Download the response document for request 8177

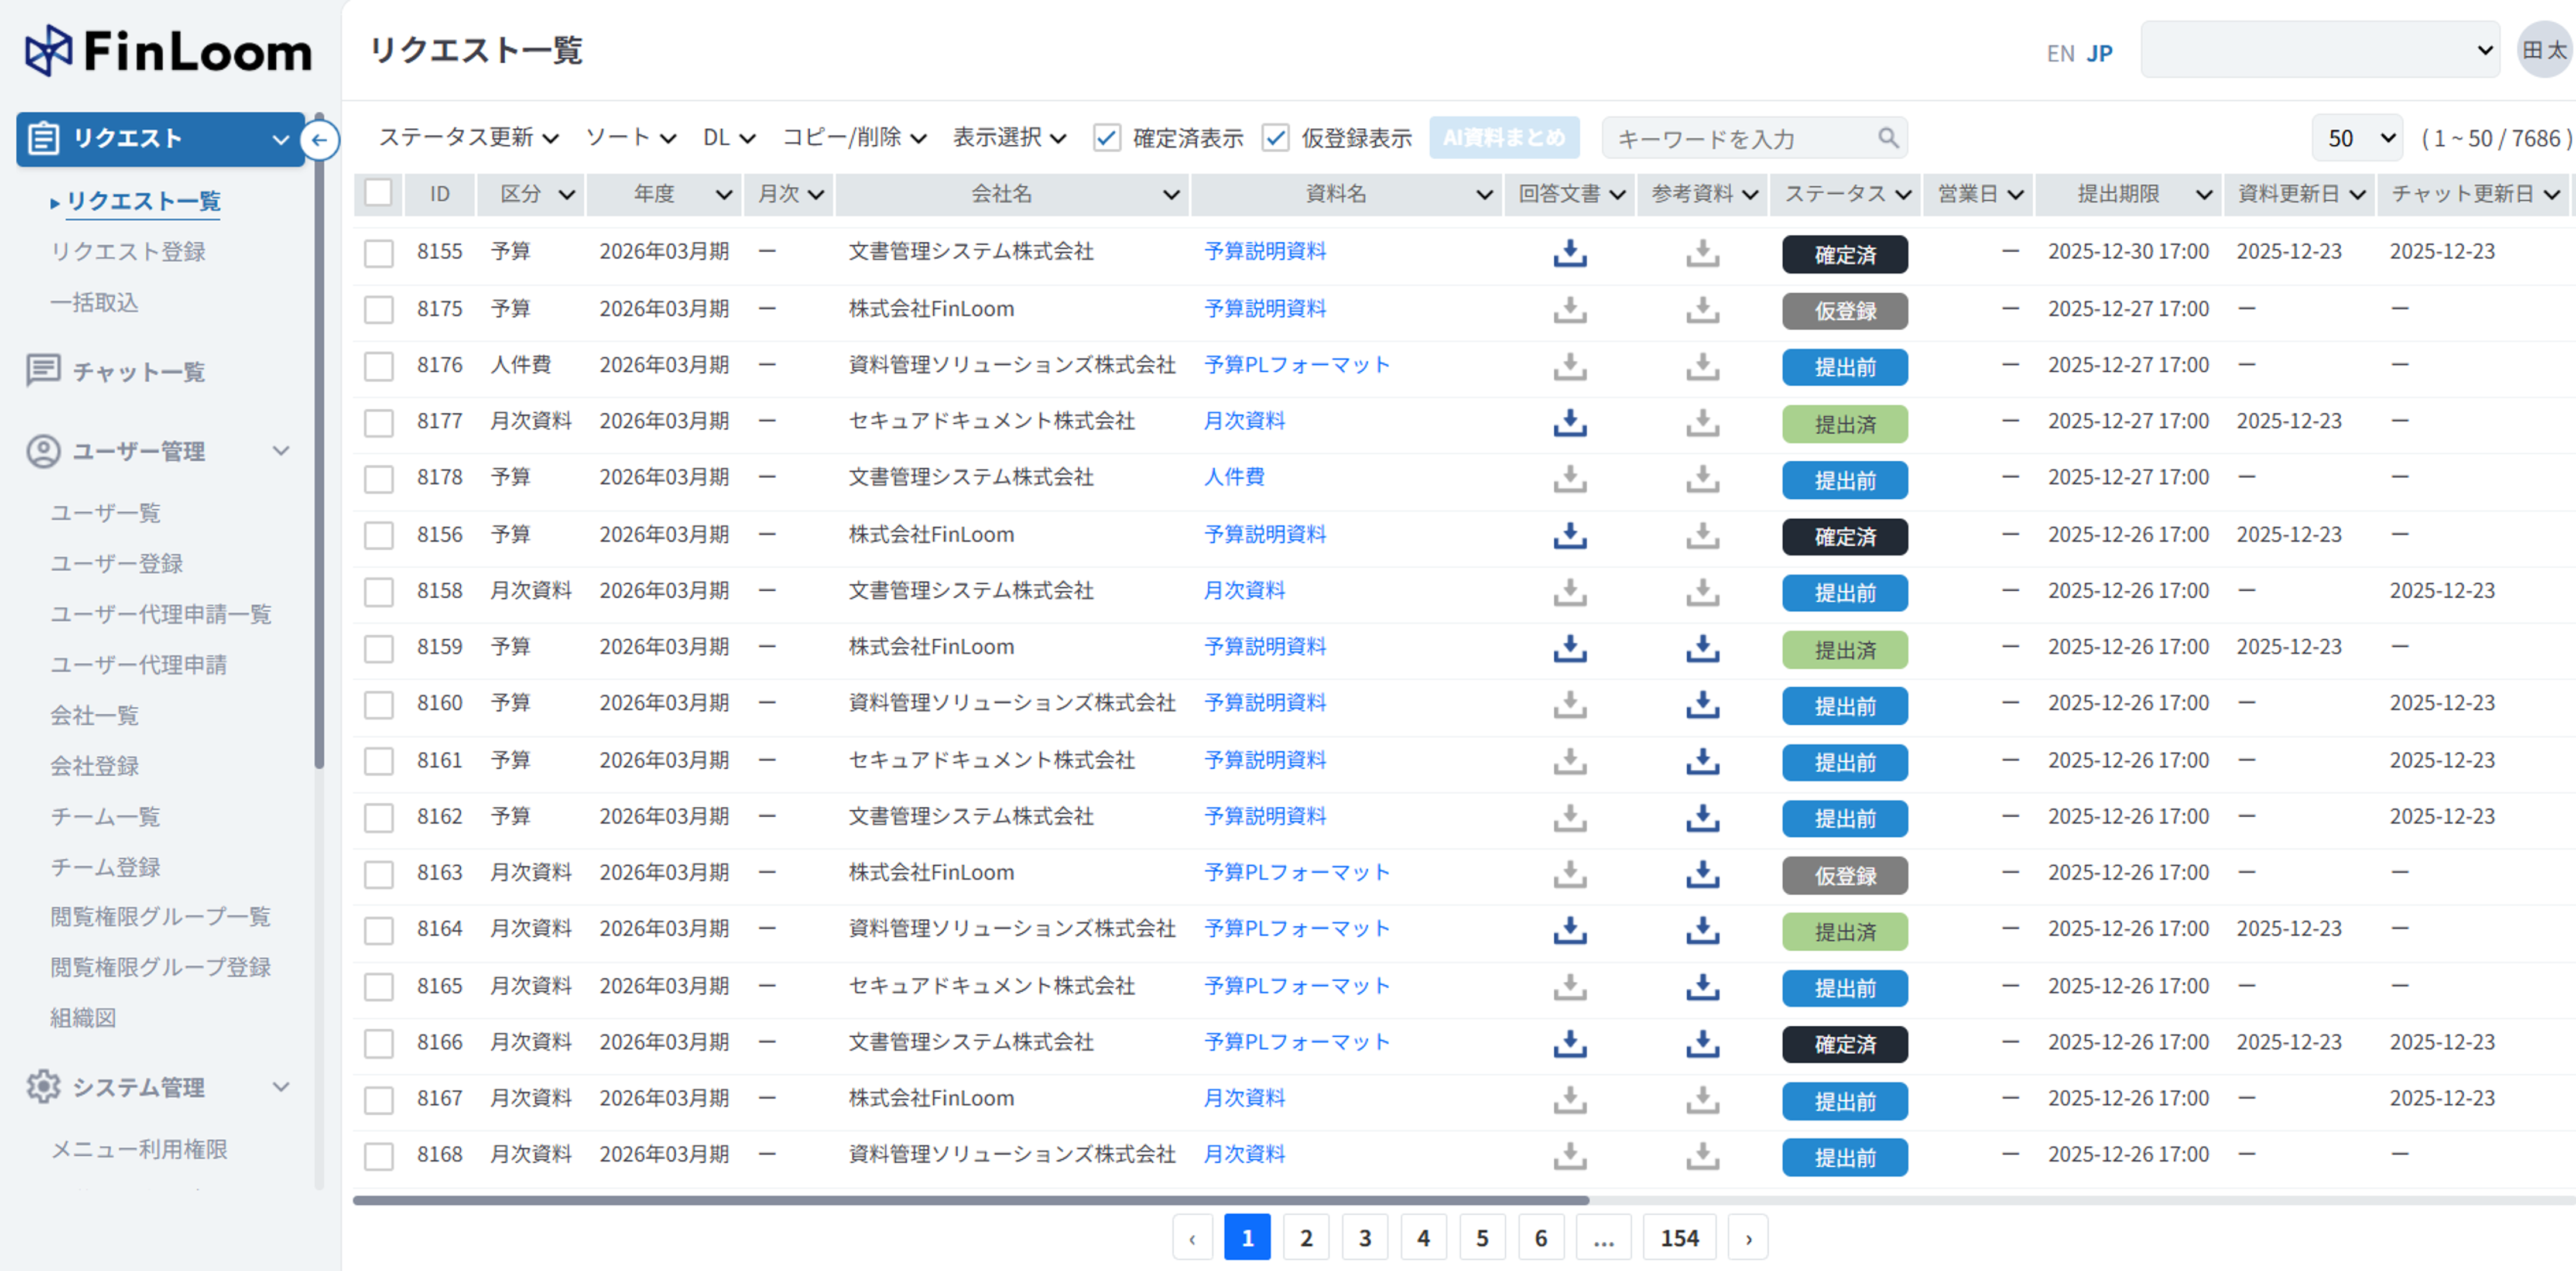point(1569,423)
